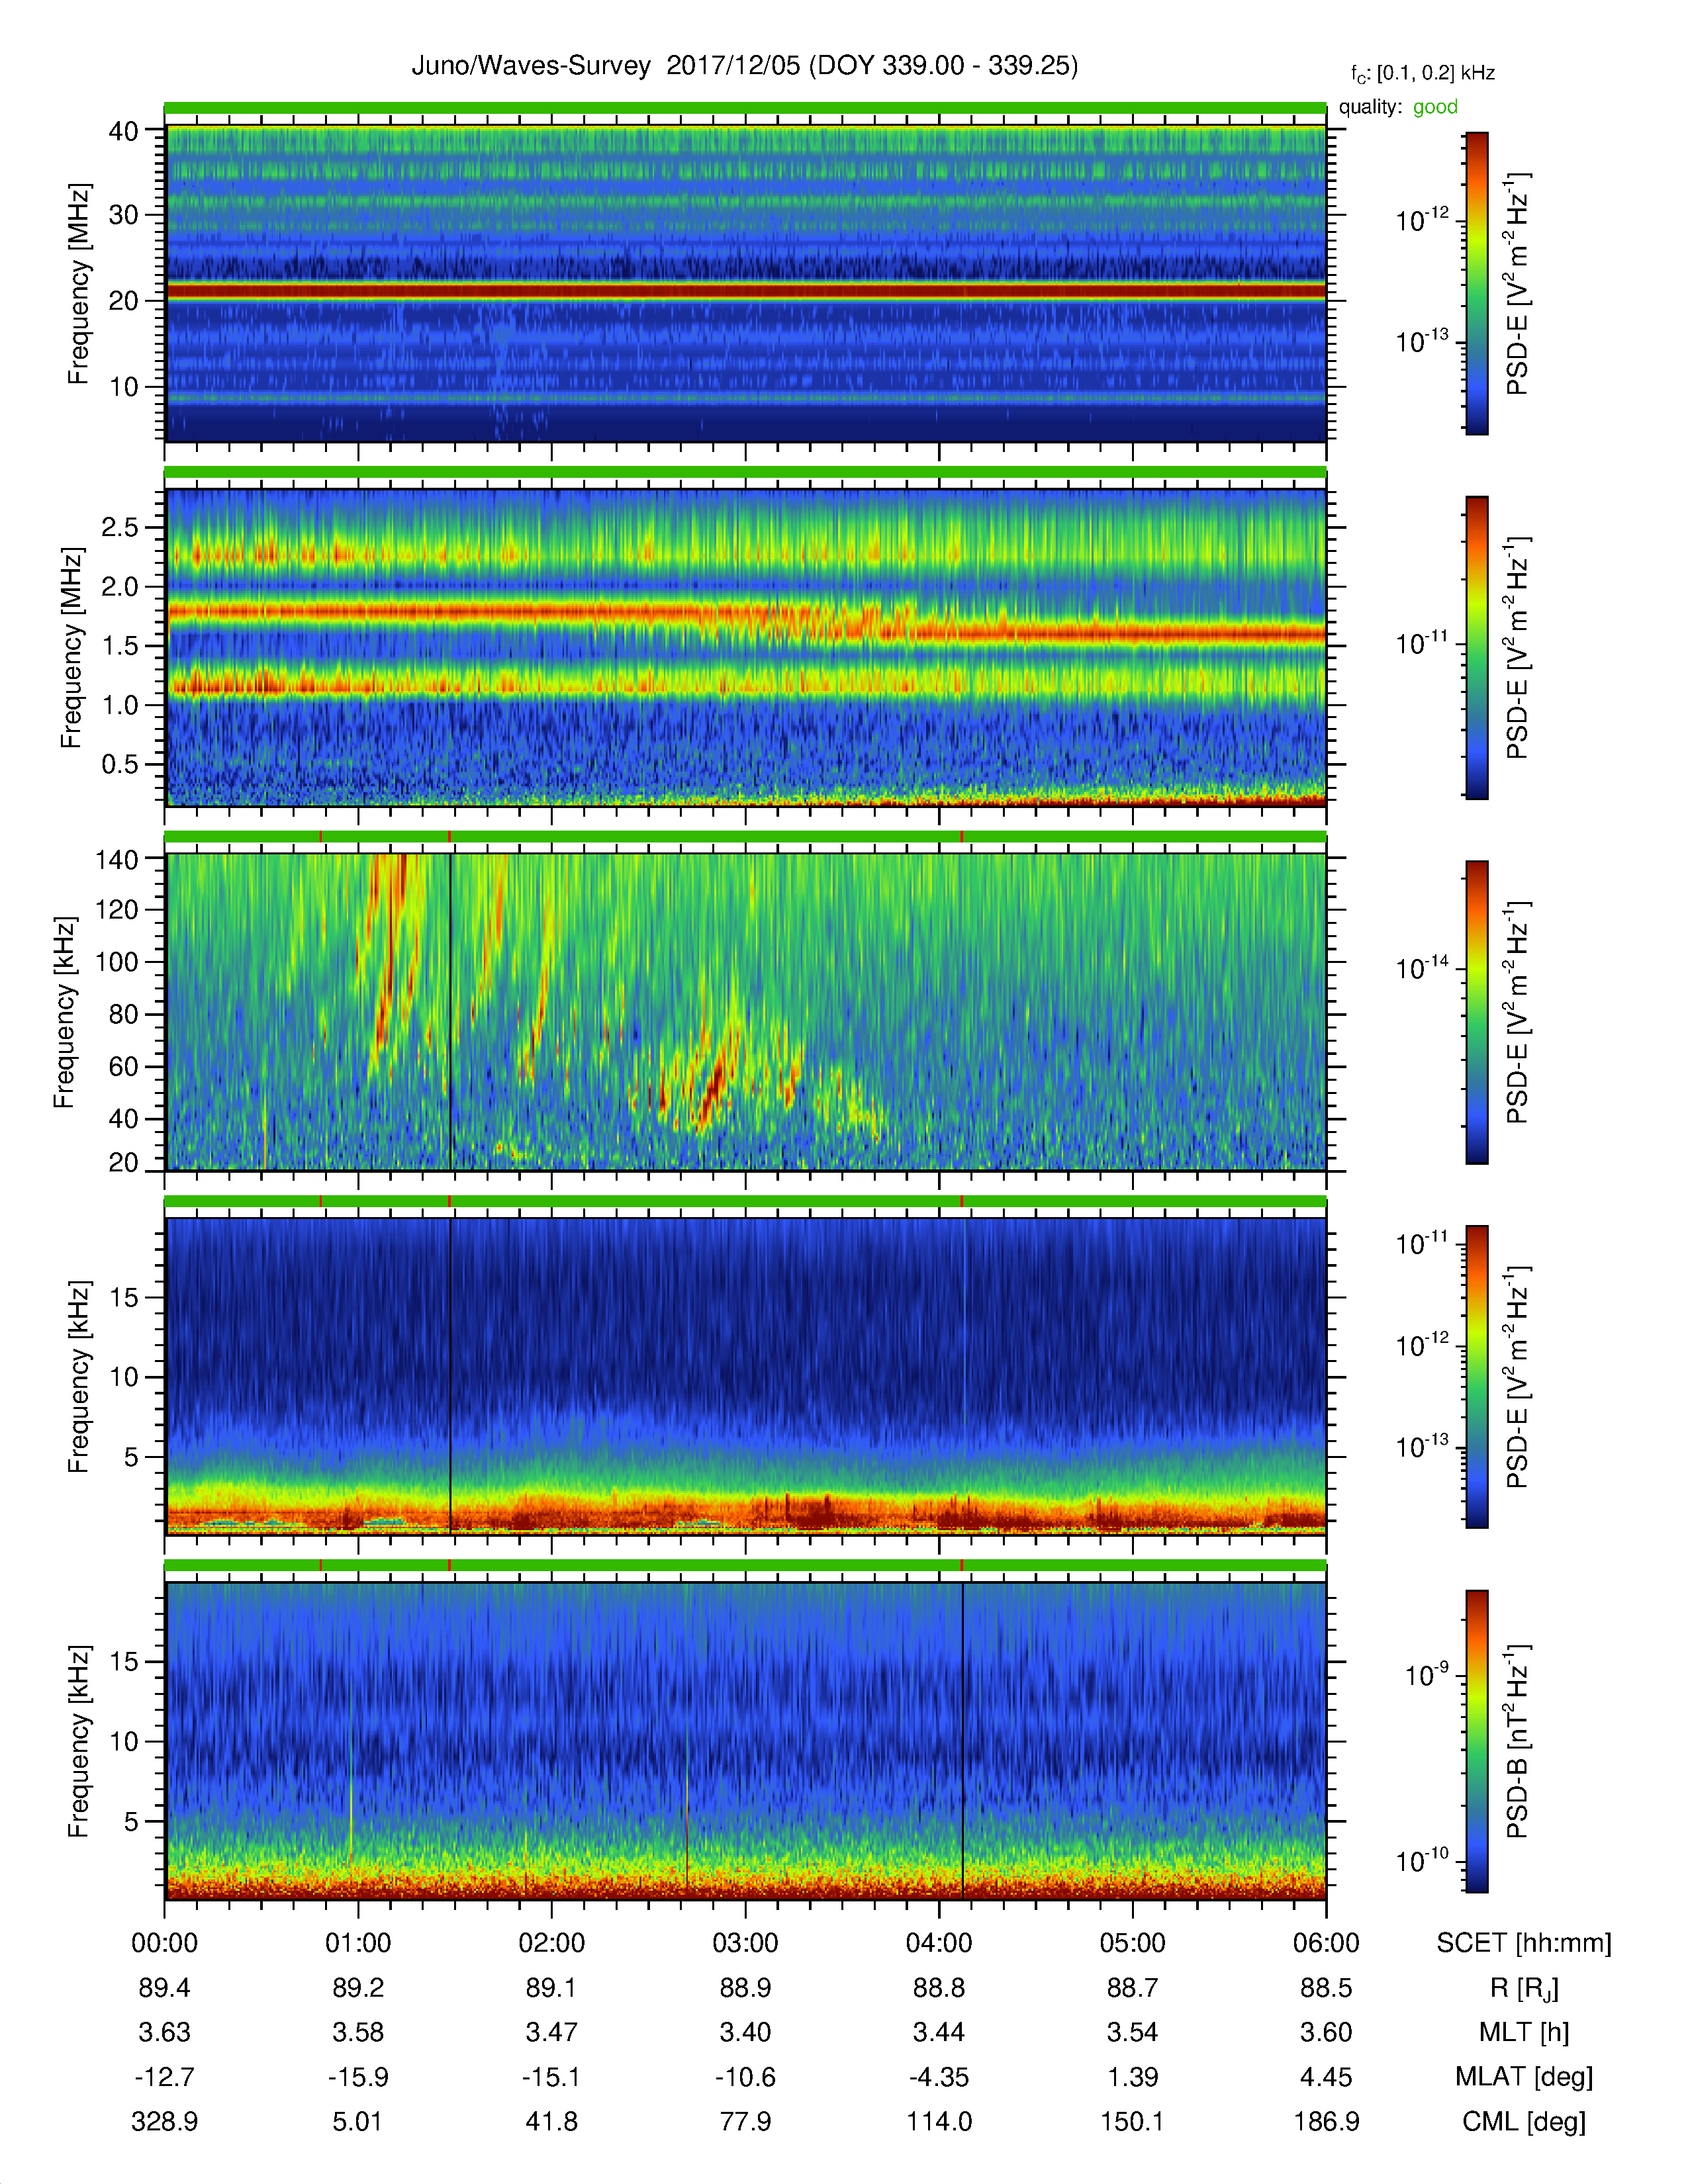Click the top panel PSD-E colorbar
The height and width of the screenshot is (2184, 1688).
coord(1476,283)
